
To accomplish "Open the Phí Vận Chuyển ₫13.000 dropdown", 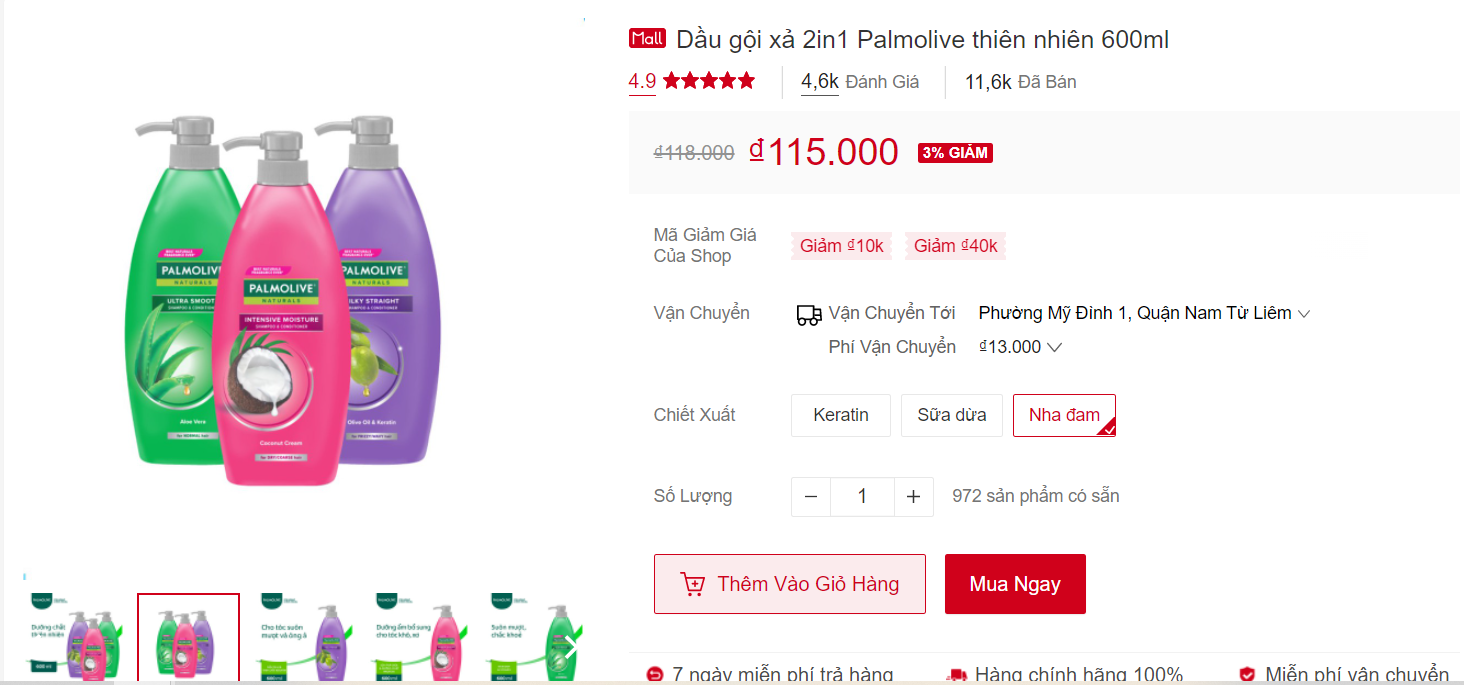I will (1019, 346).
